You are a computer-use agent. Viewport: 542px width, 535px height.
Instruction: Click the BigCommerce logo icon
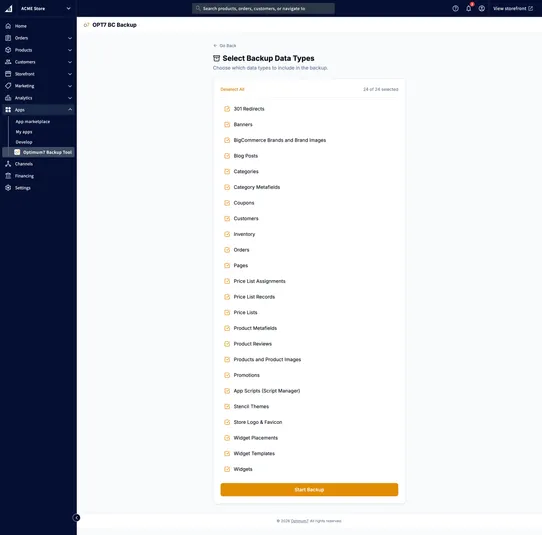point(9,8)
